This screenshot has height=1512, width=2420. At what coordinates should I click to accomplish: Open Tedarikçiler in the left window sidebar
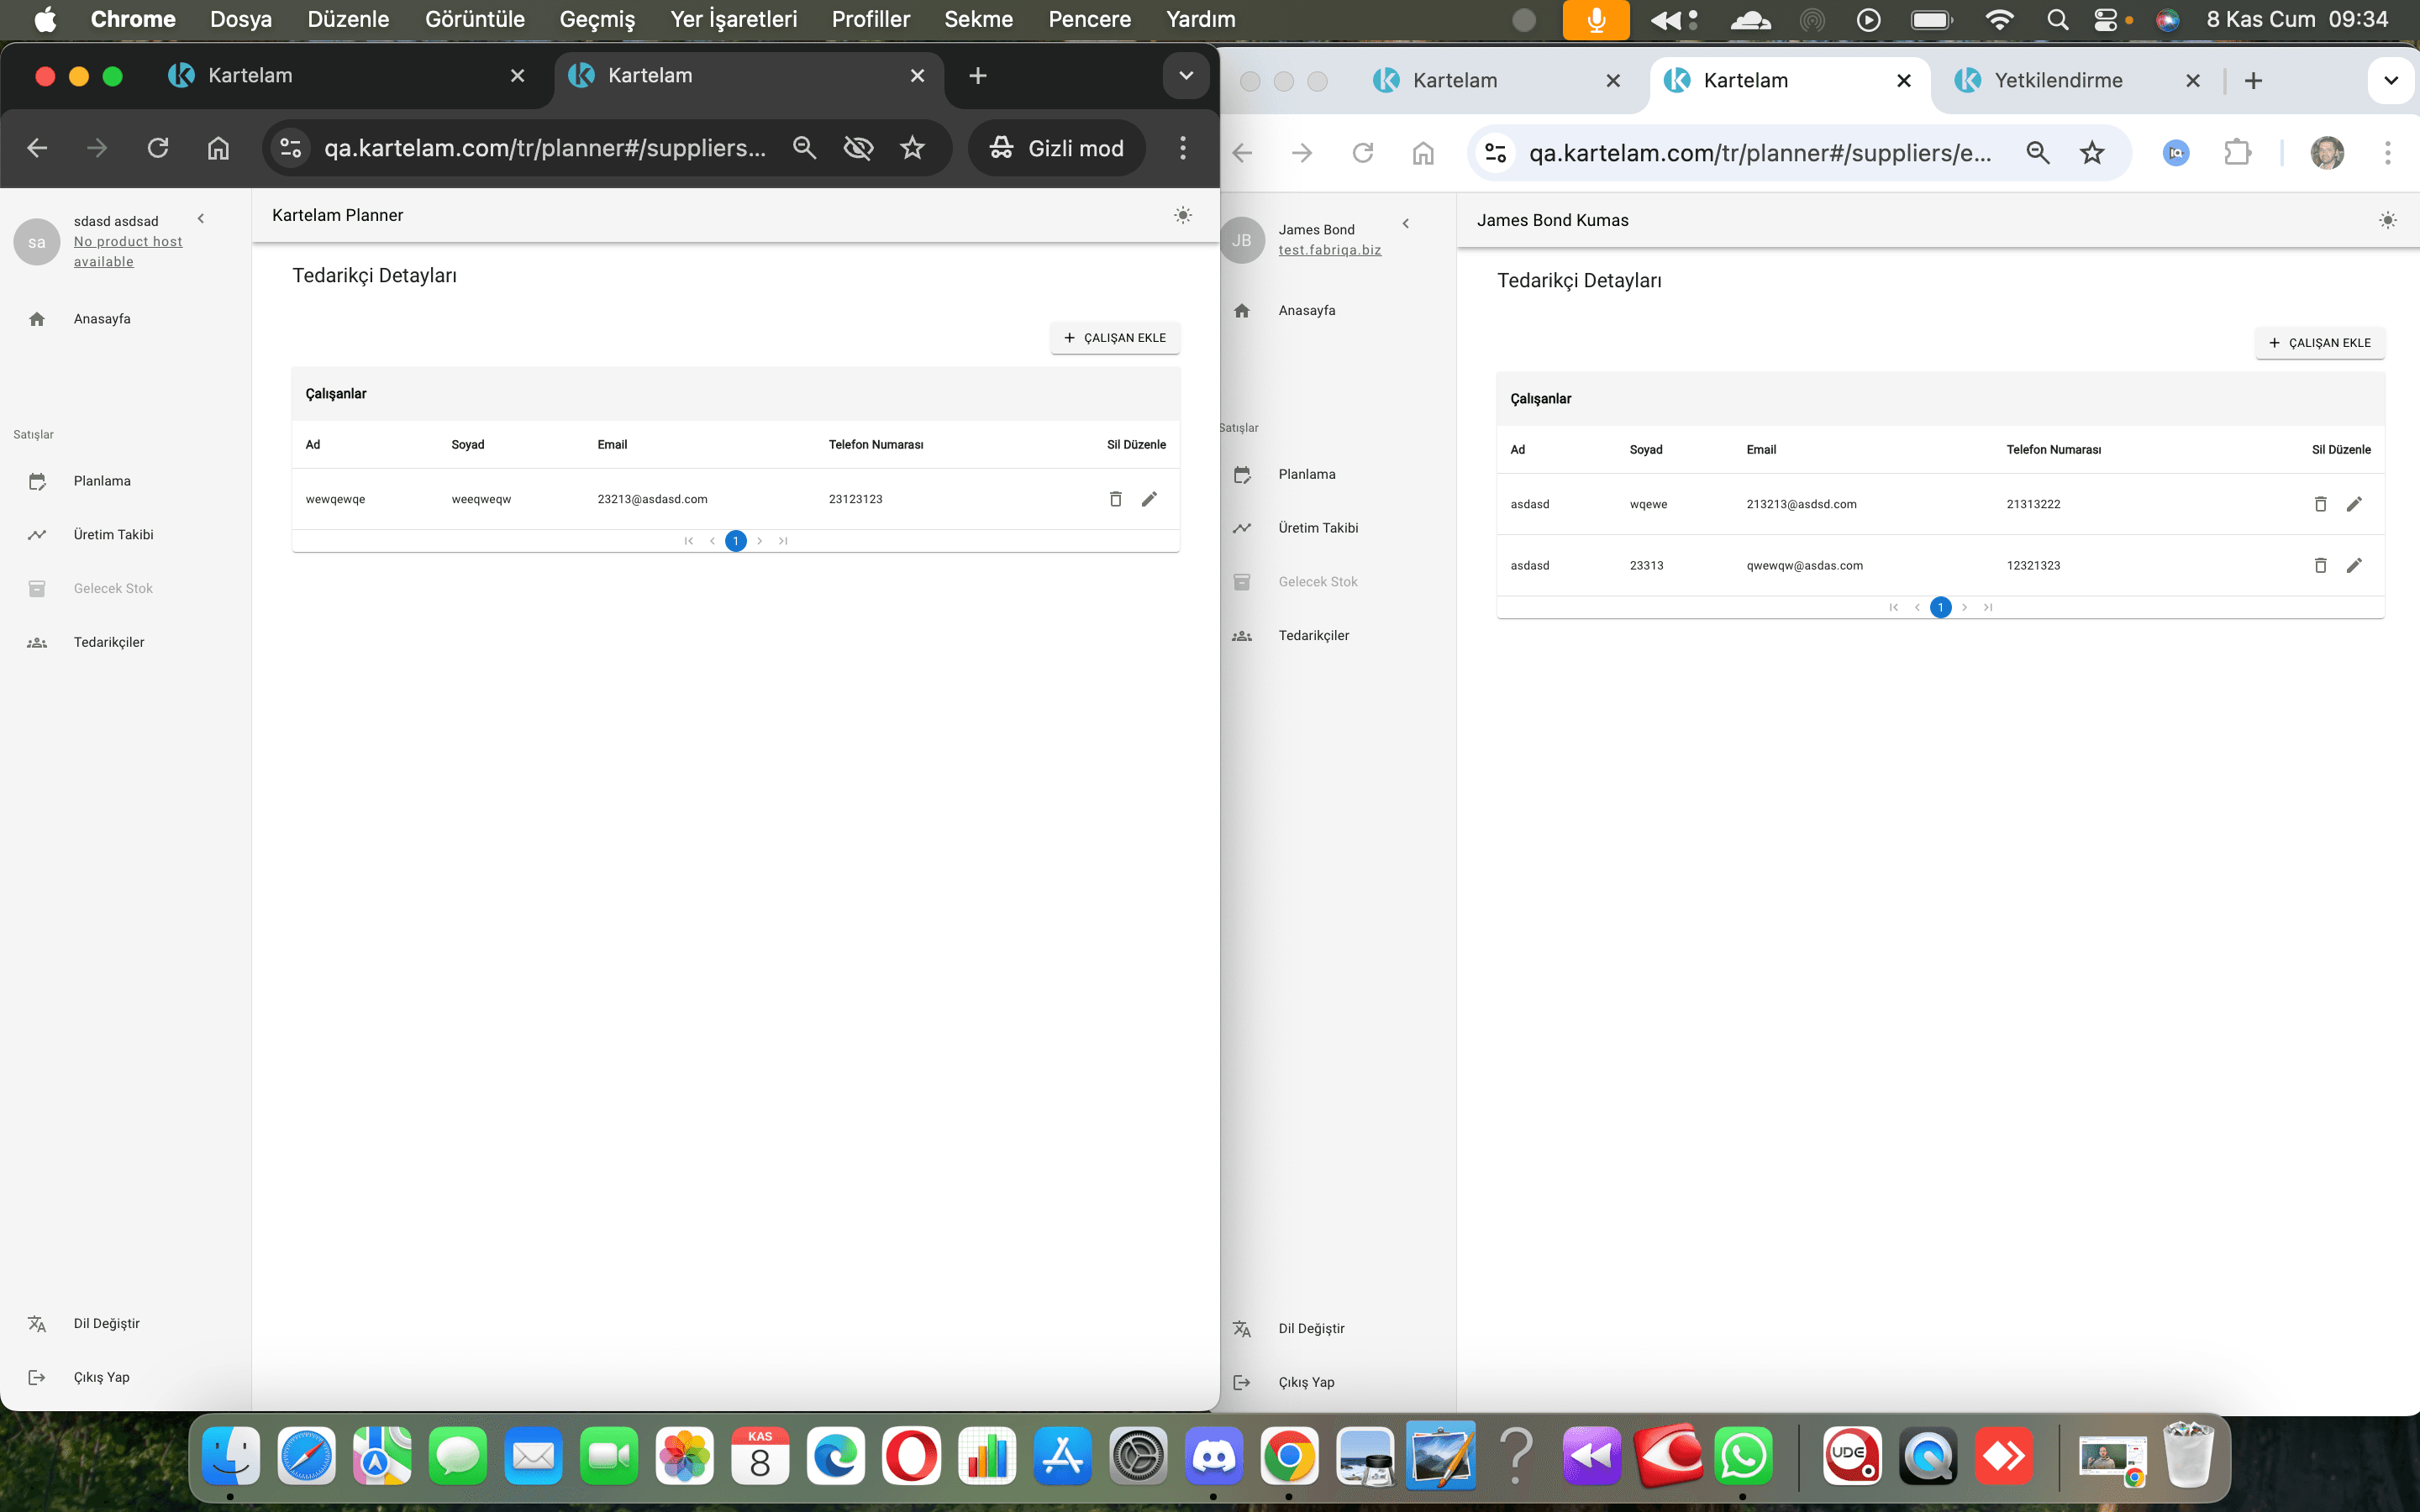pos(108,642)
